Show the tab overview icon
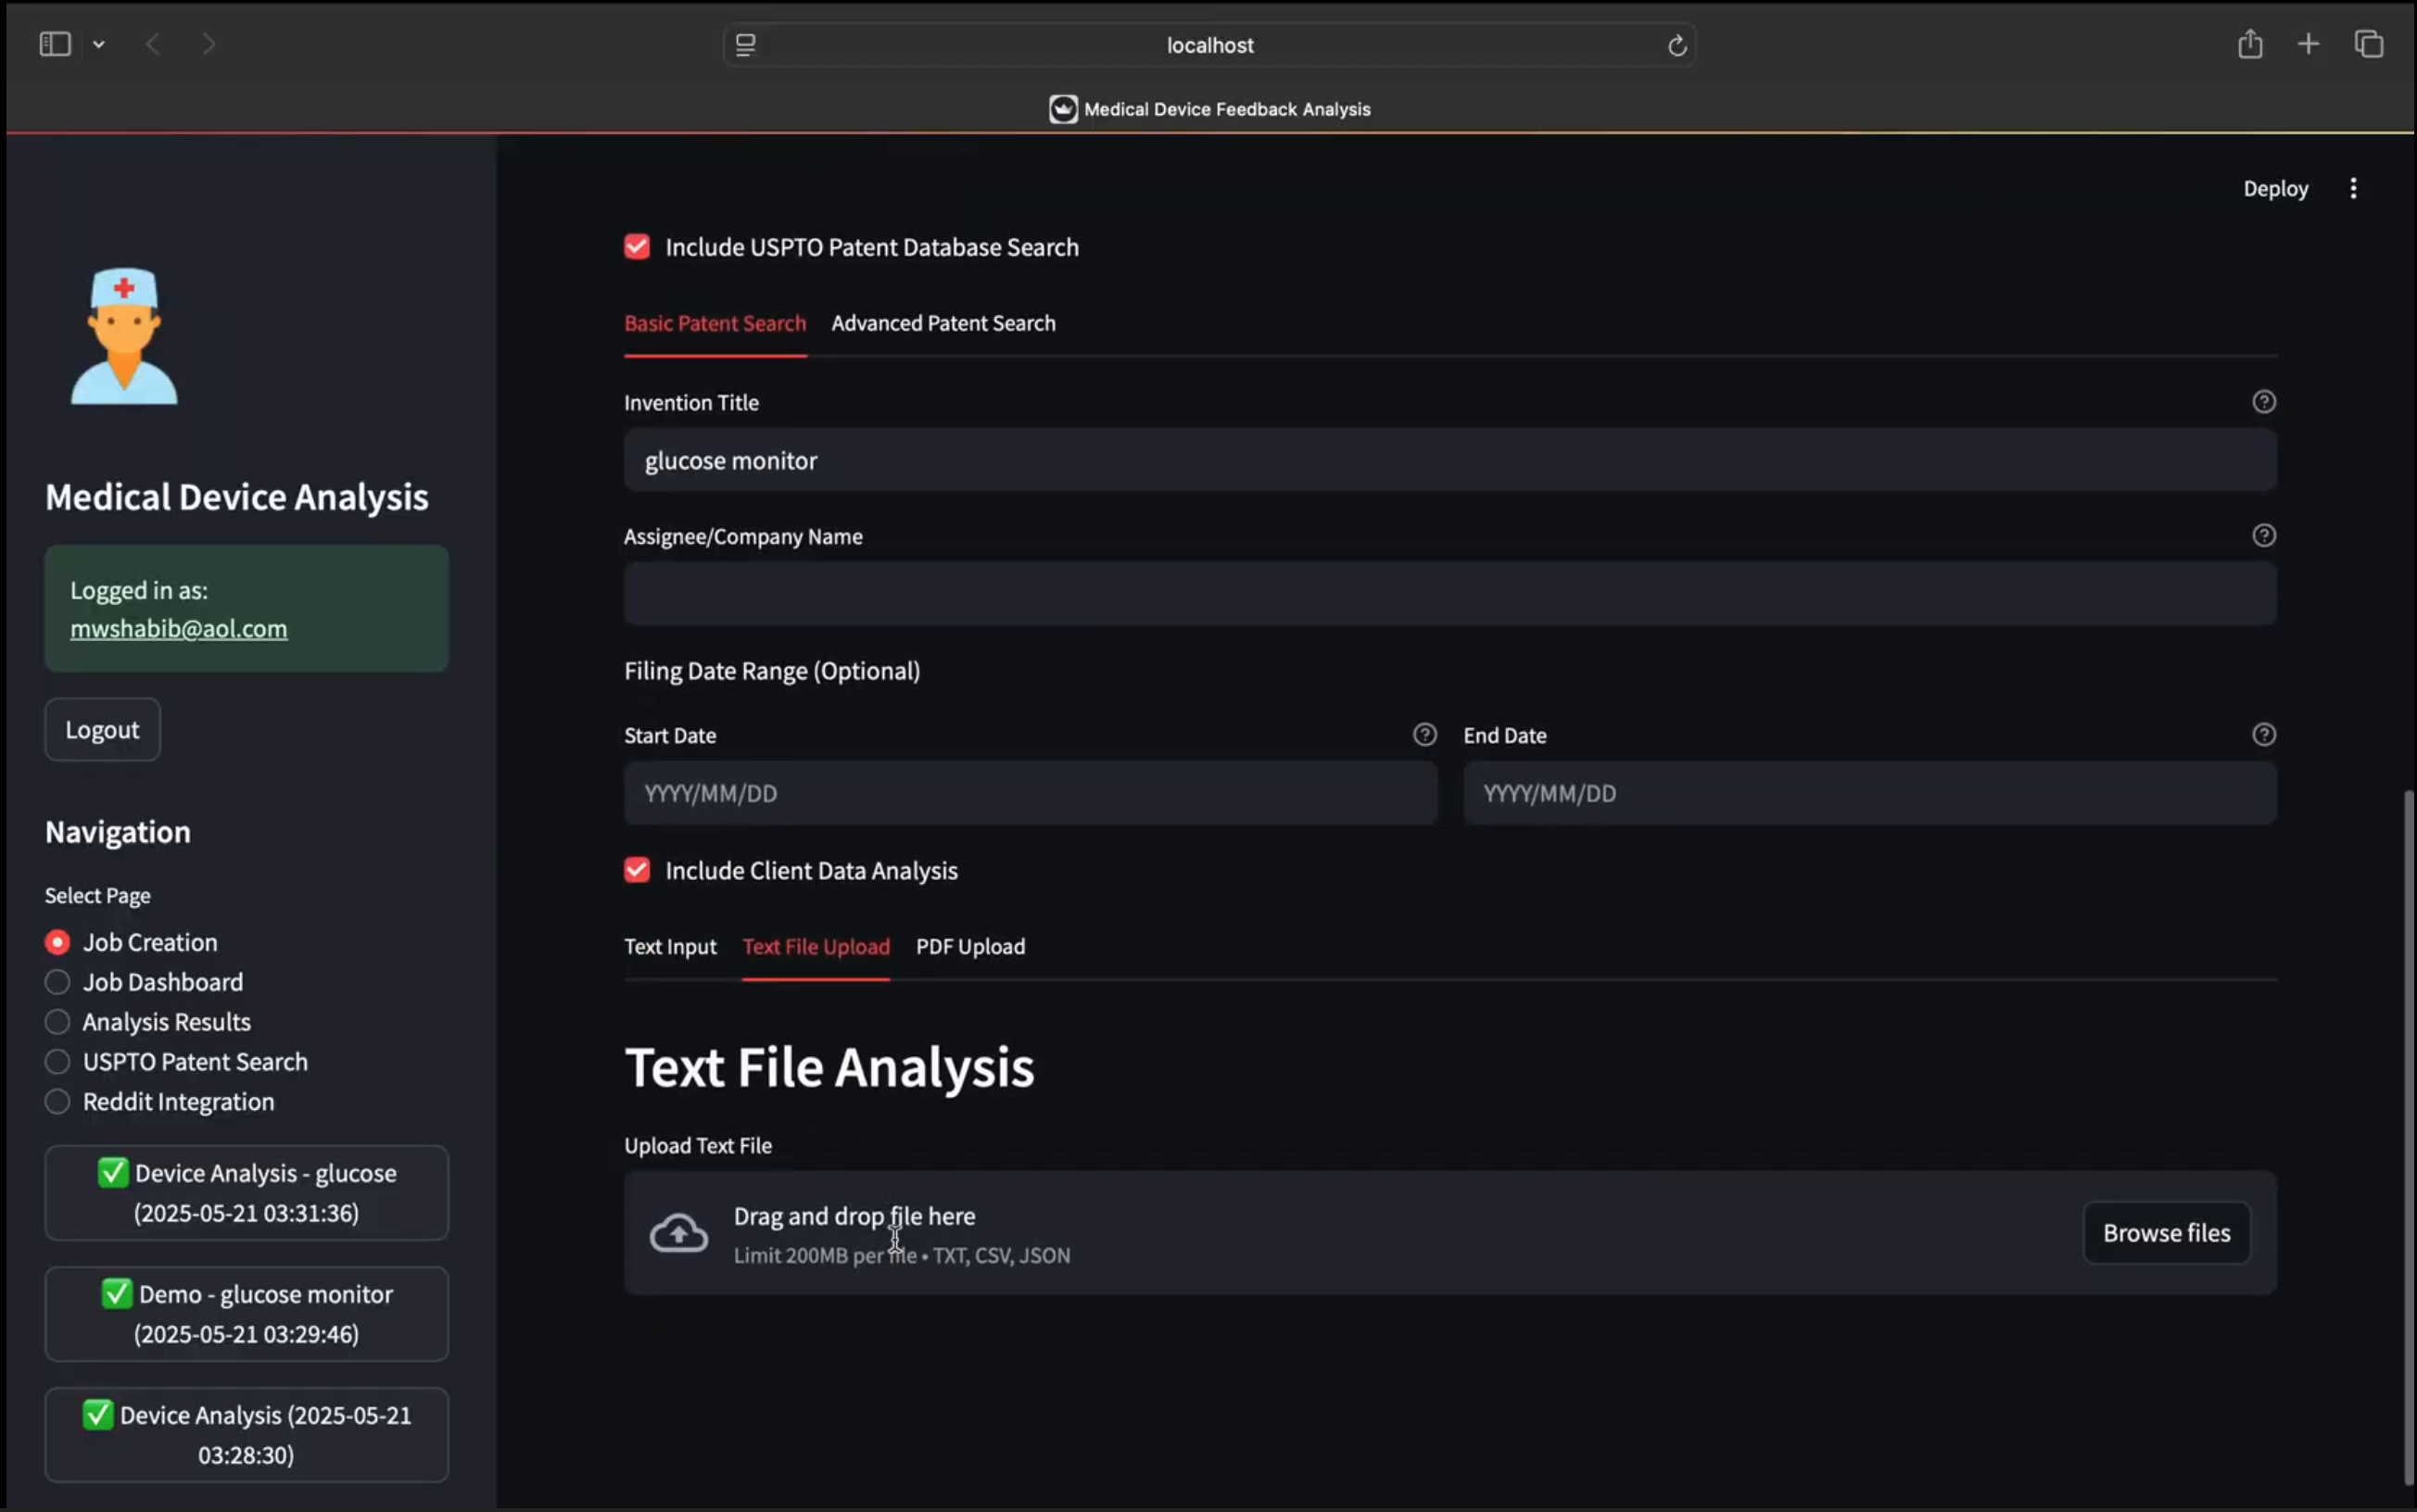The height and width of the screenshot is (1512, 2417). coord(2369,44)
